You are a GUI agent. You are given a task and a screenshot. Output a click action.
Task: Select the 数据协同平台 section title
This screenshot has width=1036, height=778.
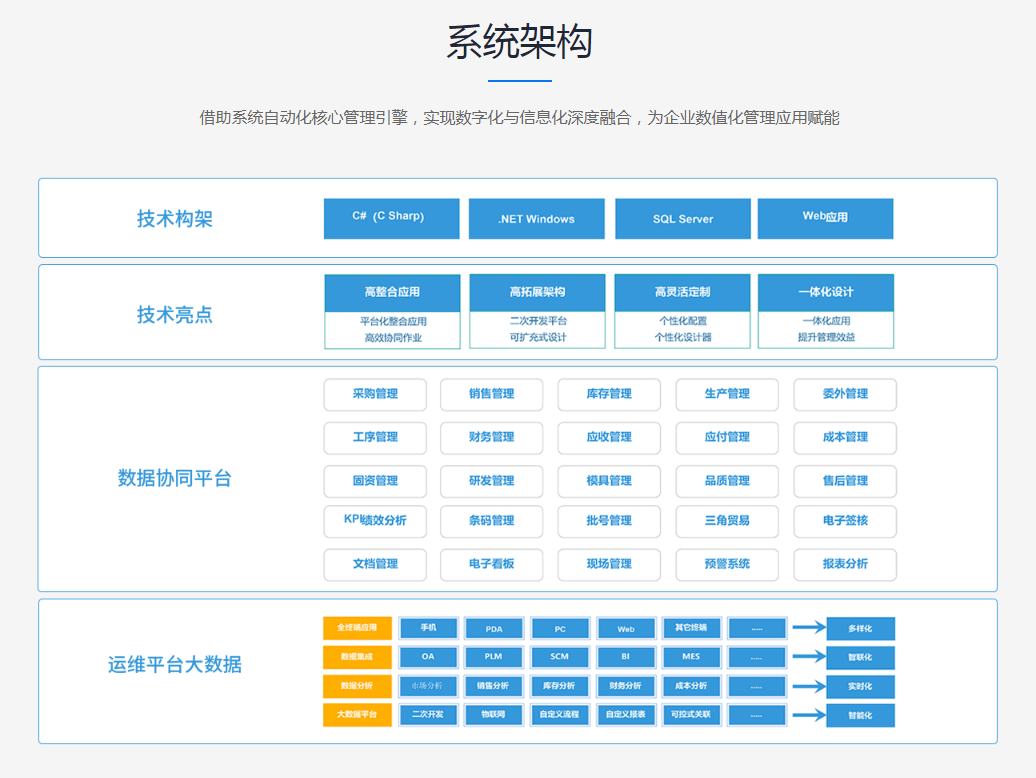tap(176, 479)
